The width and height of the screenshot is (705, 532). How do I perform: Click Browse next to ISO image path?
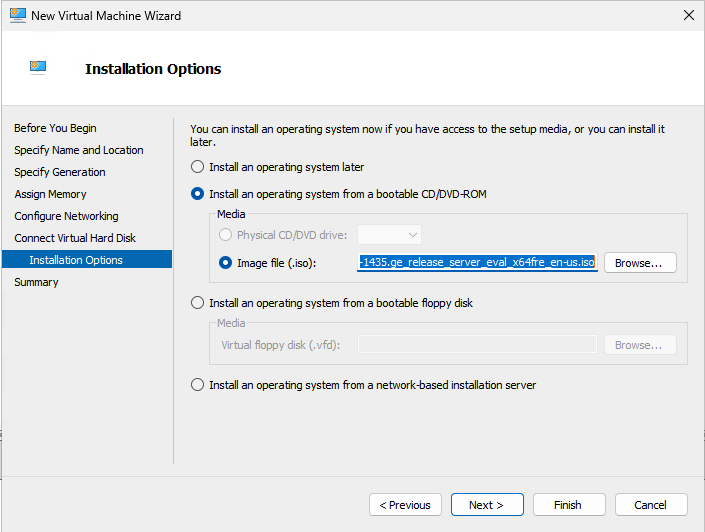(x=639, y=263)
